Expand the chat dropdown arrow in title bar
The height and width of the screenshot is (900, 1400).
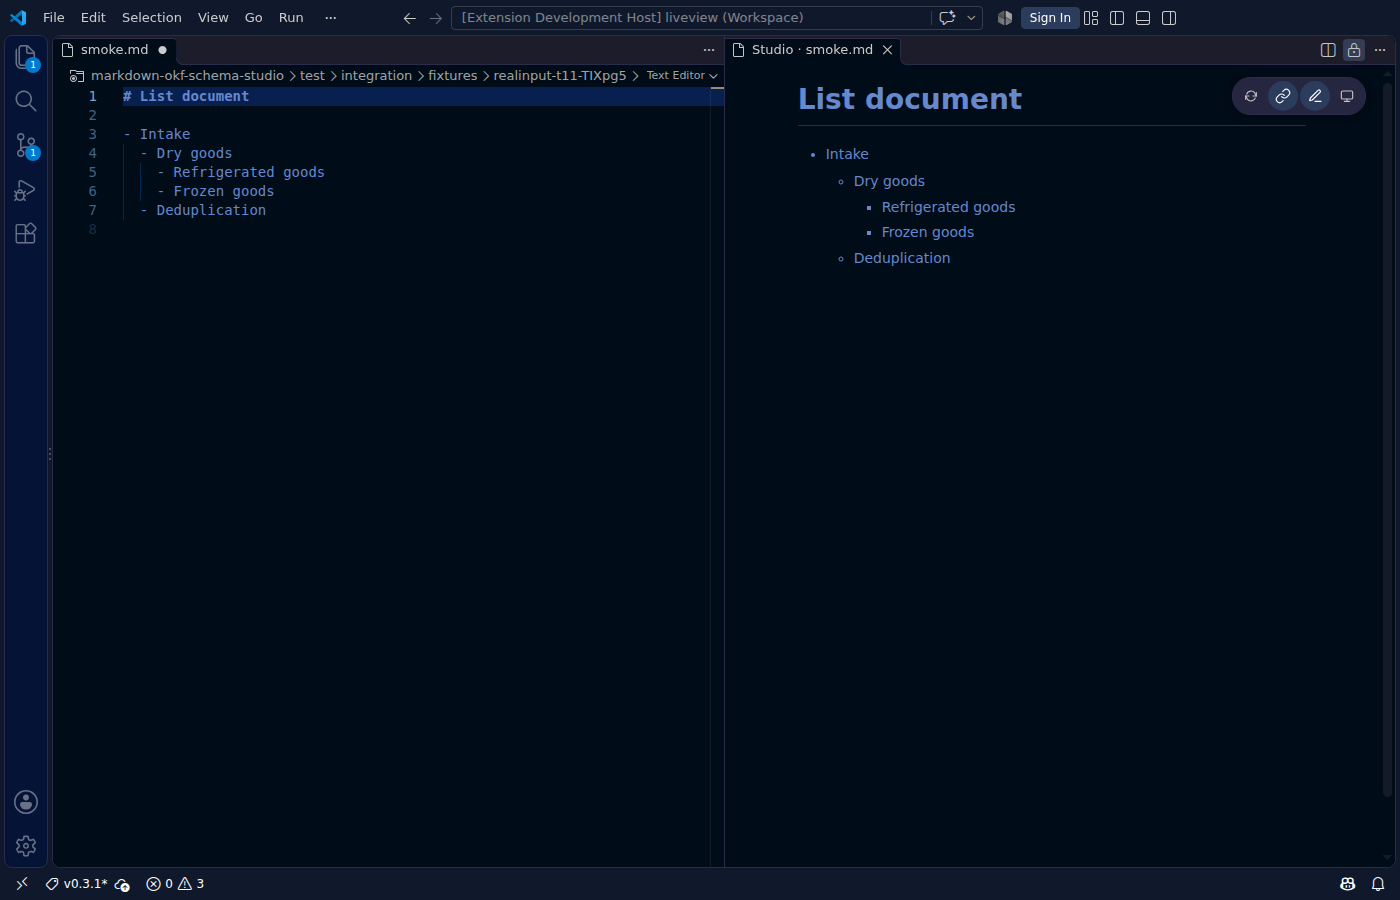tap(971, 18)
